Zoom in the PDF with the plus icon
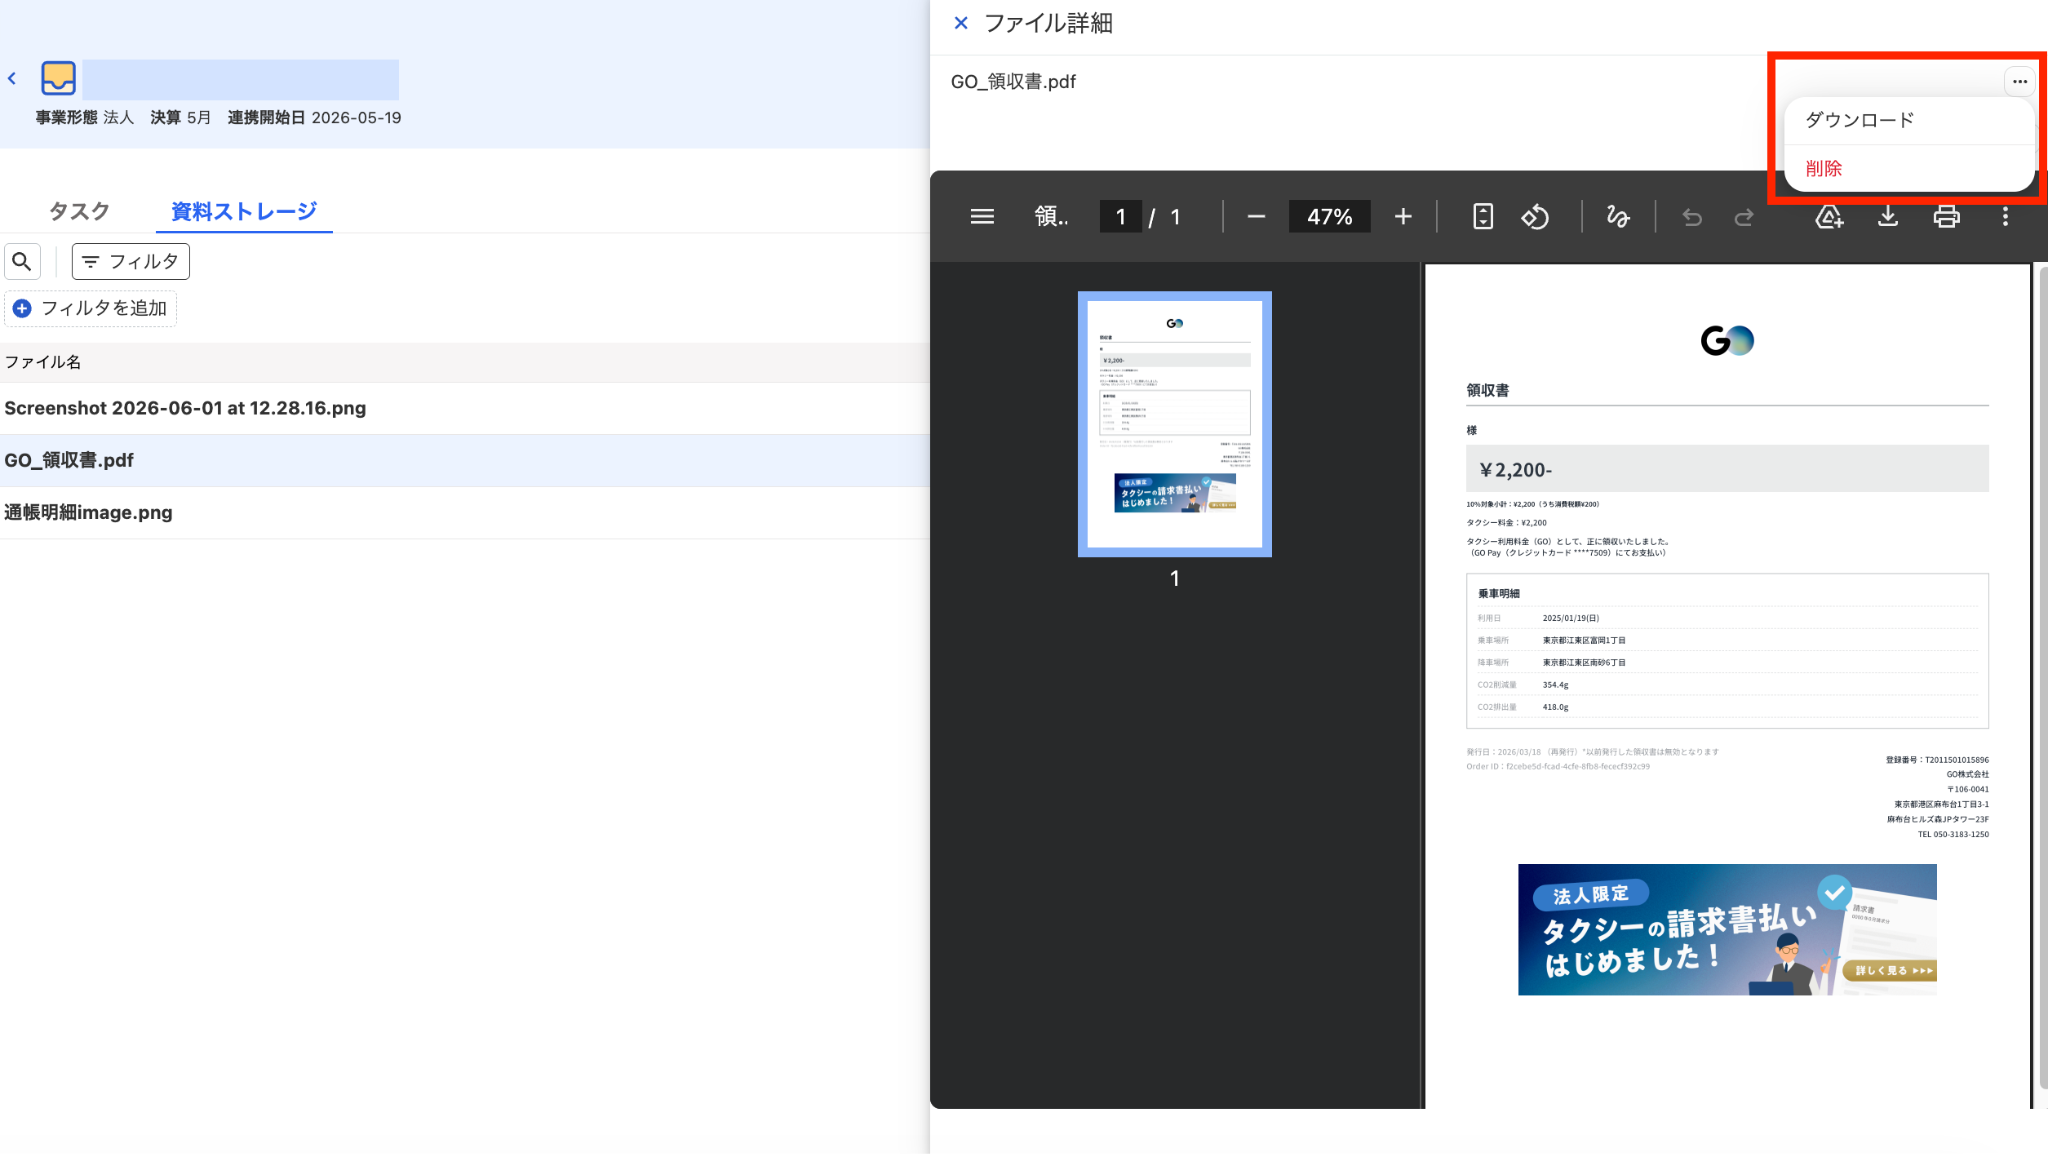 click(x=1403, y=217)
